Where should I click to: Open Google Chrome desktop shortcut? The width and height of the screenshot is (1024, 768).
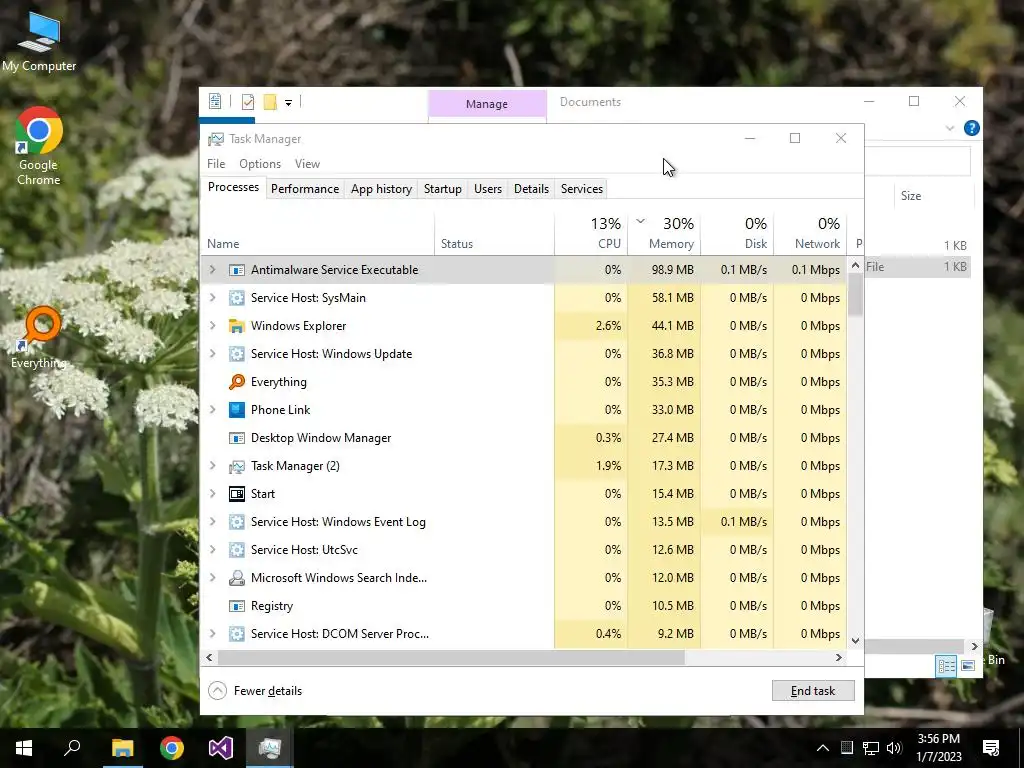pyautogui.click(x=39, y=146)
